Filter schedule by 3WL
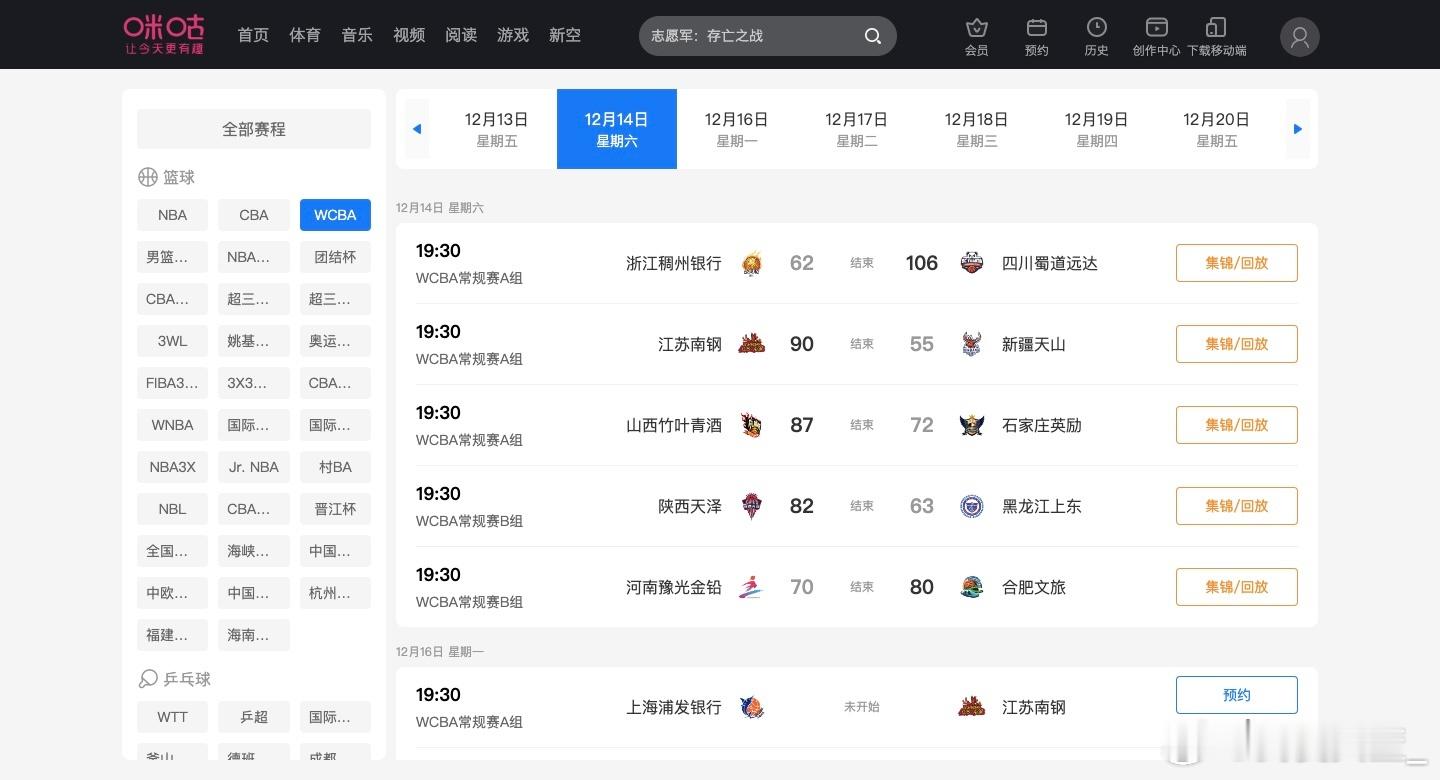Screen dimensions: 1440x780 tap(172, 341)
